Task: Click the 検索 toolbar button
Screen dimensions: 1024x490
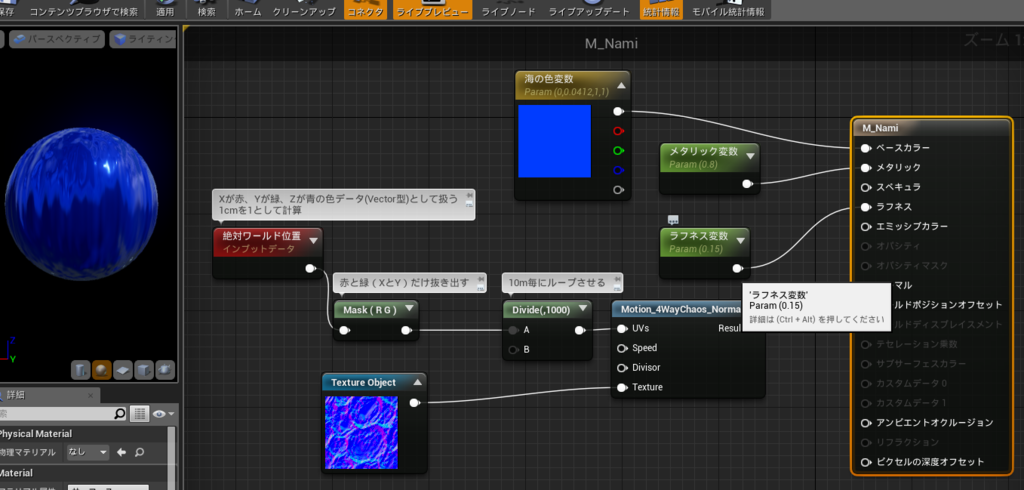Action: tap(206, 9)
